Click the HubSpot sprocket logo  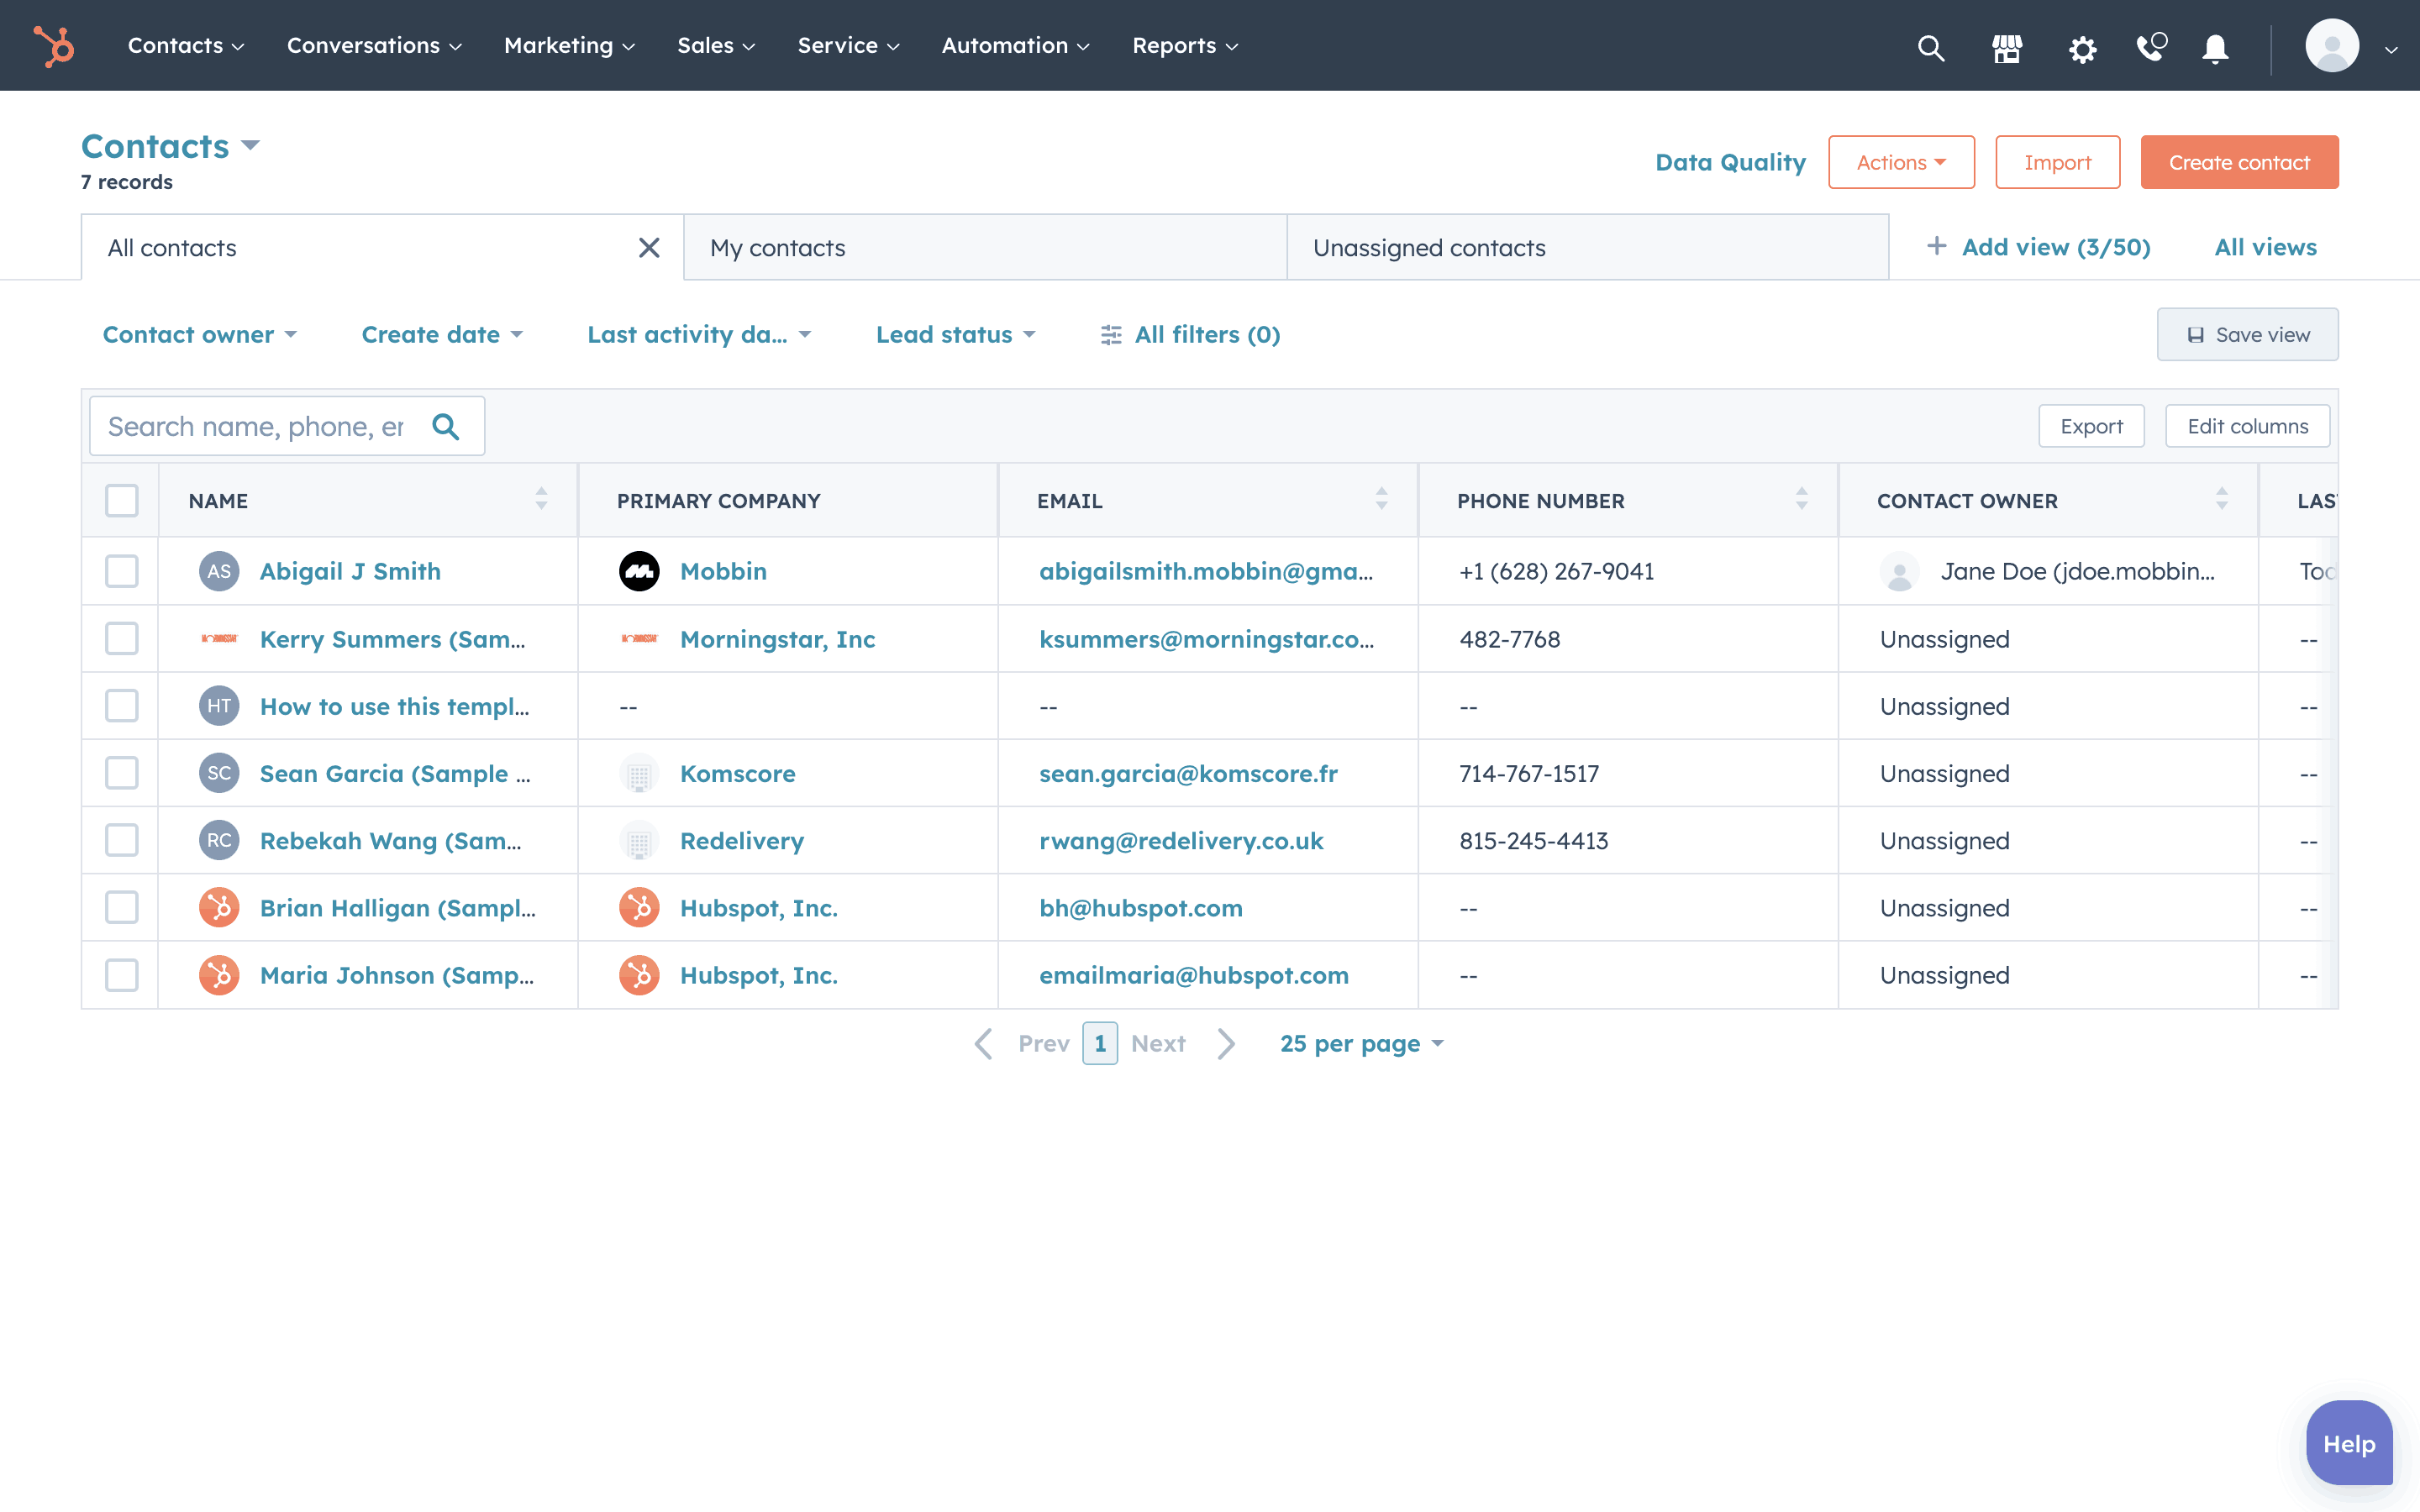(x=54, y=46)
